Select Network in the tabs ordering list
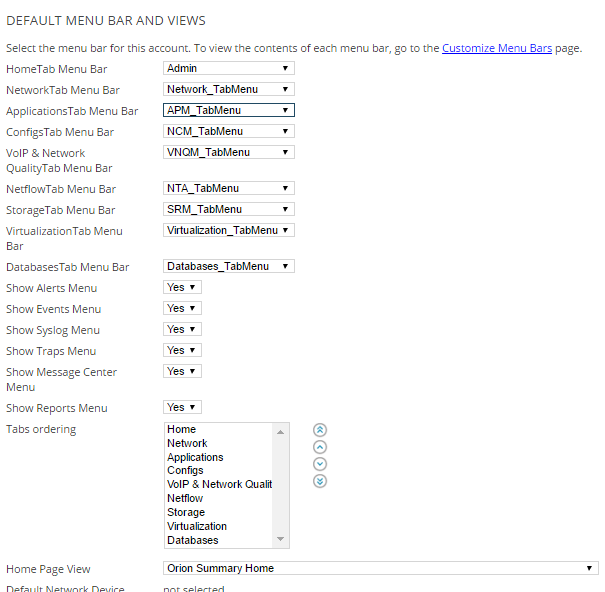 coord(219,443)
